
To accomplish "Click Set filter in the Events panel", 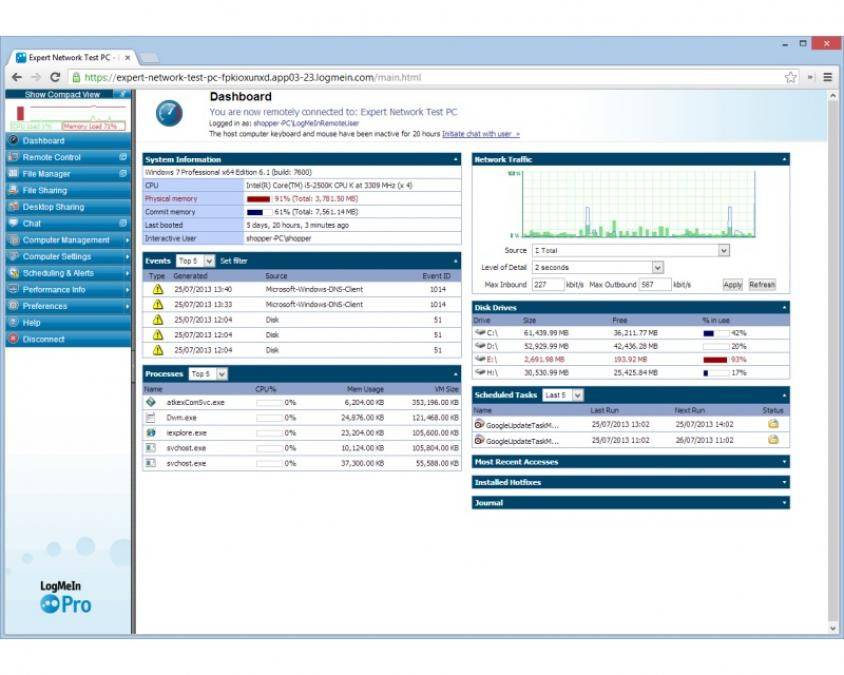I will tap(234, 261).
